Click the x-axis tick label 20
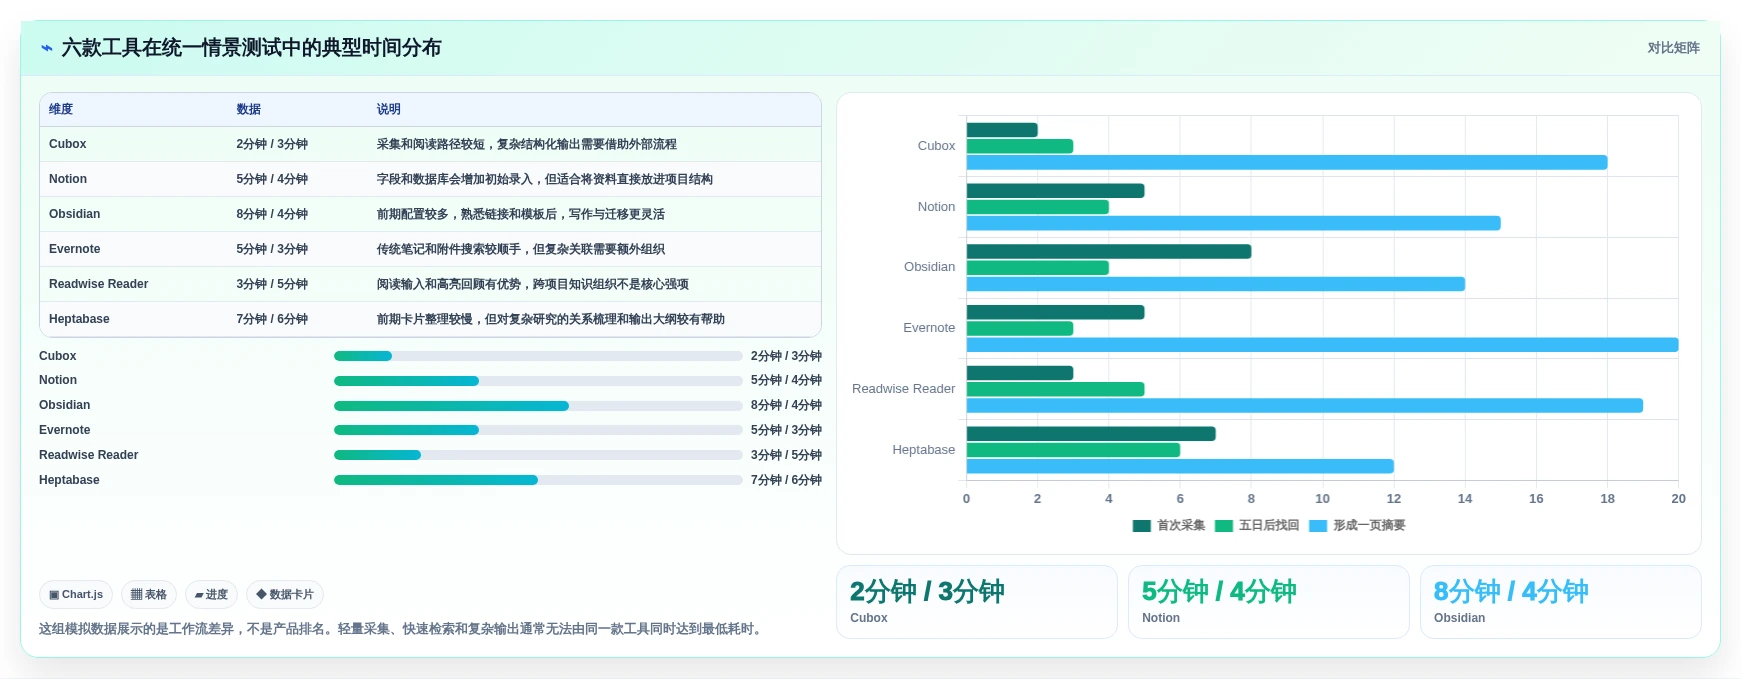Image resolution: width=1741 pixels, height=679 pixels. (x=1678, y=498)
